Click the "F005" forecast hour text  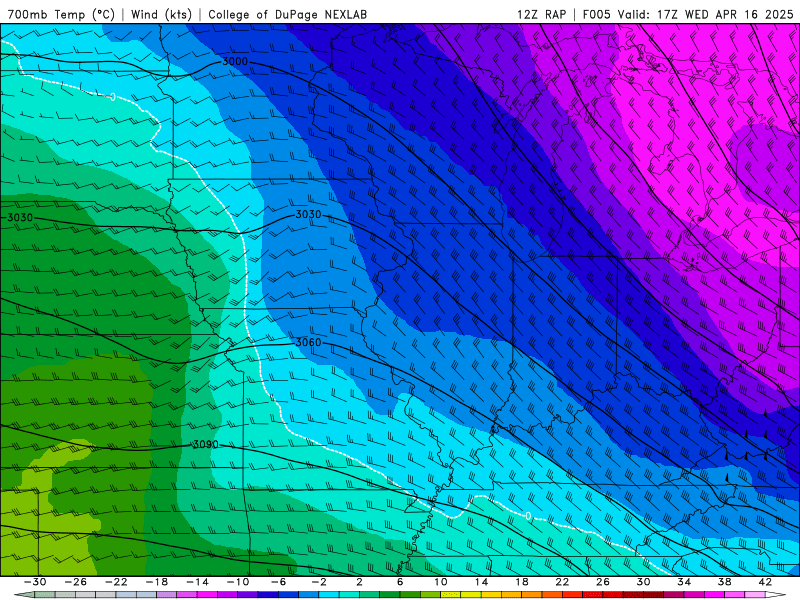click(597, 14)
